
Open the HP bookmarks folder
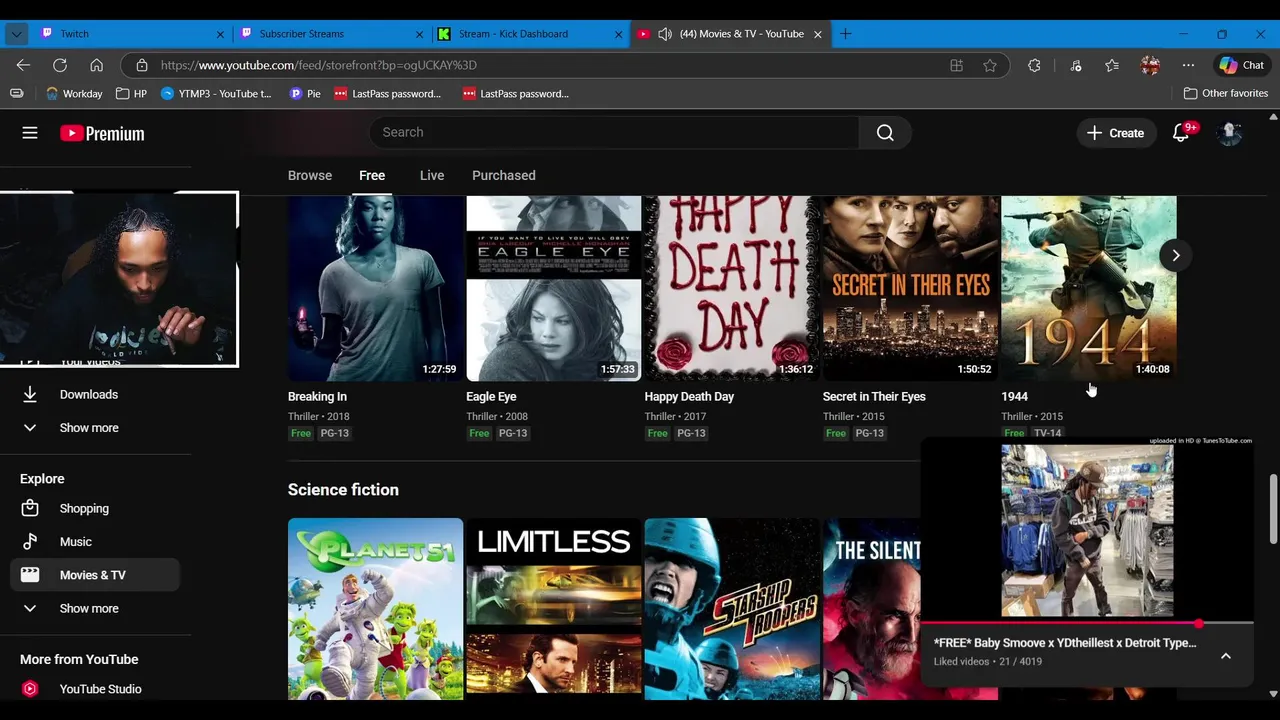(131, 93)
